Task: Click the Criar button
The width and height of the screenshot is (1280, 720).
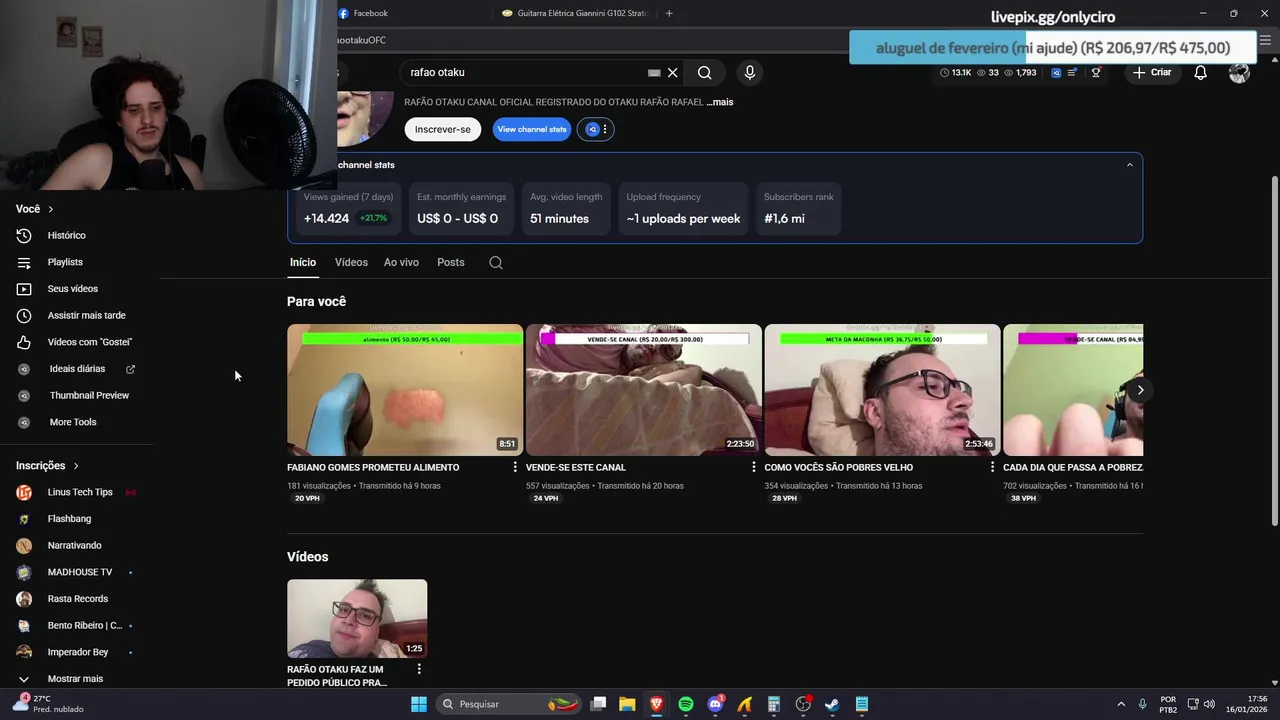Action: [x=1151, y=72]
